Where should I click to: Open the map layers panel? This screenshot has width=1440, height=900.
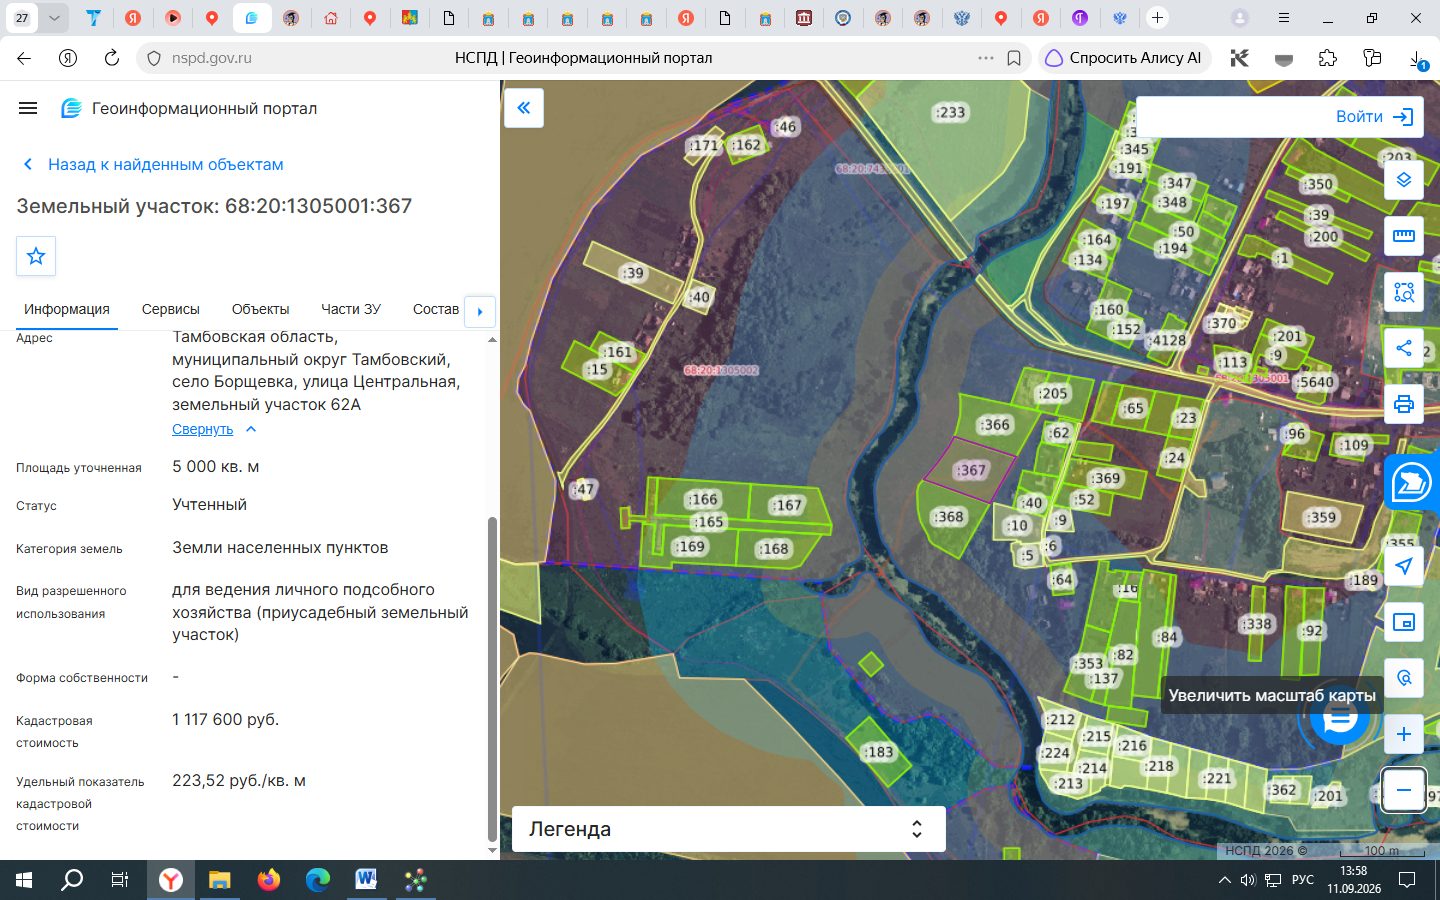pyautogui.click(x=1404, y=180)
